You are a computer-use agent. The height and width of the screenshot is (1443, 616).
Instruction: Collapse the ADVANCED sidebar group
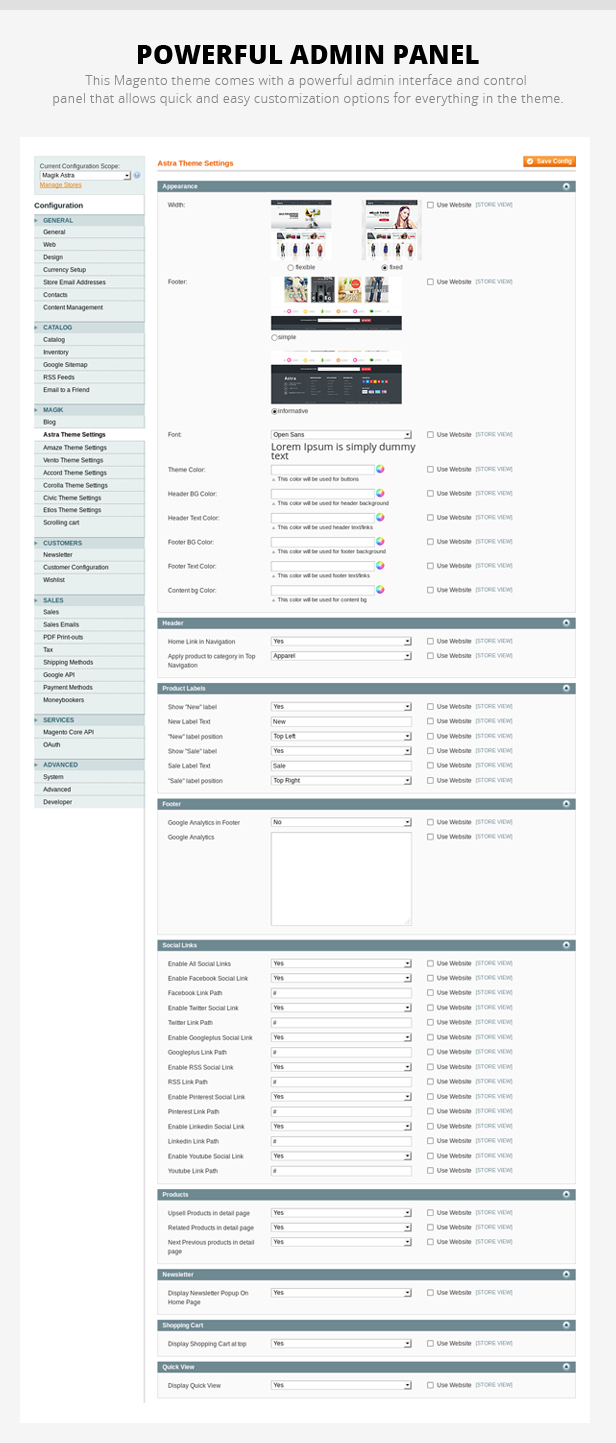90,765
